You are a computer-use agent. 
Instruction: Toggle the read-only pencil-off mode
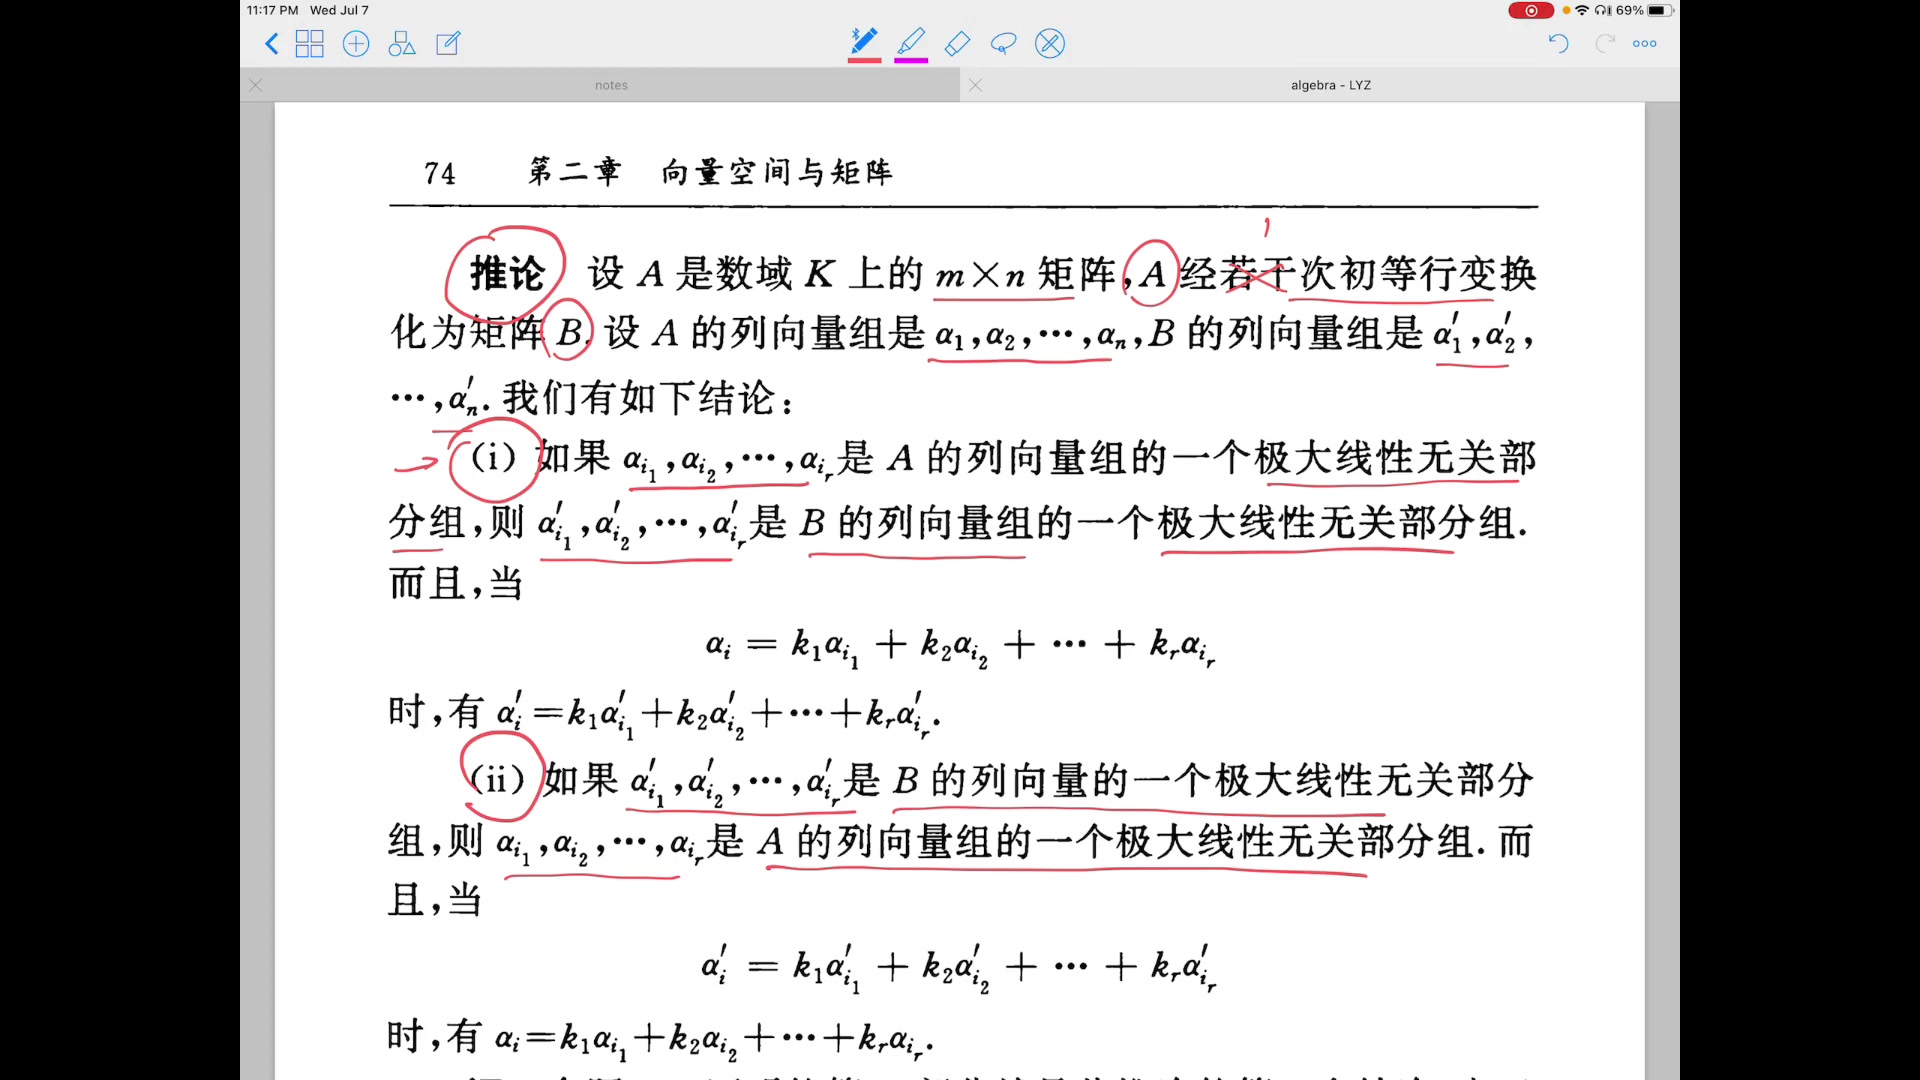(1050, 44)
